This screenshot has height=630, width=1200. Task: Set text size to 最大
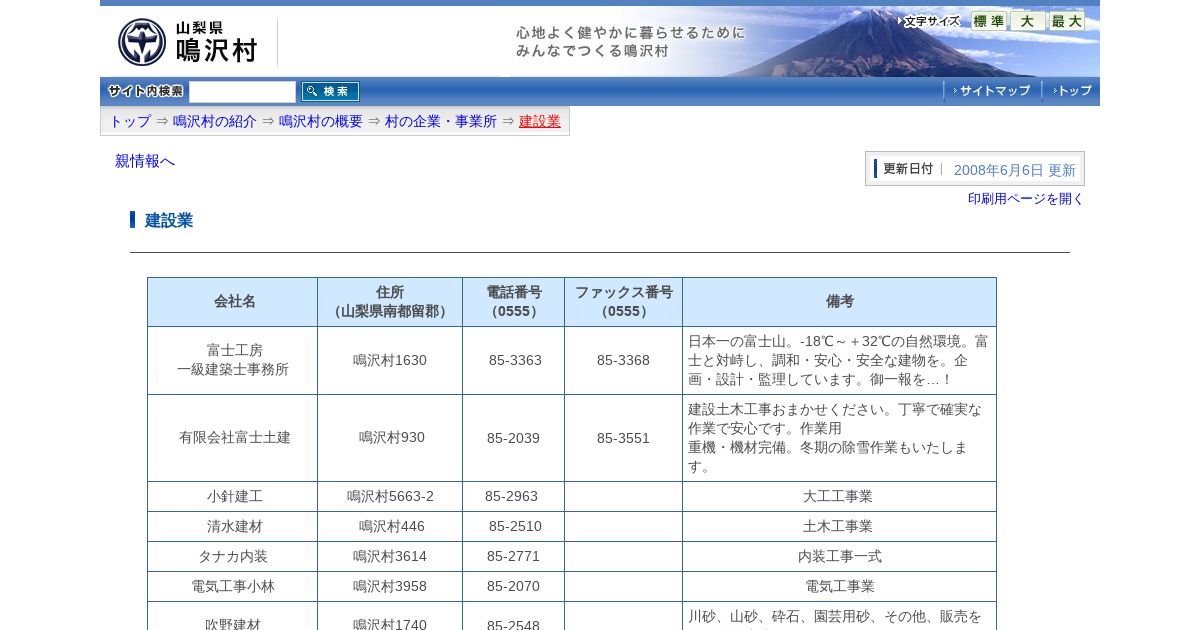1066,21
